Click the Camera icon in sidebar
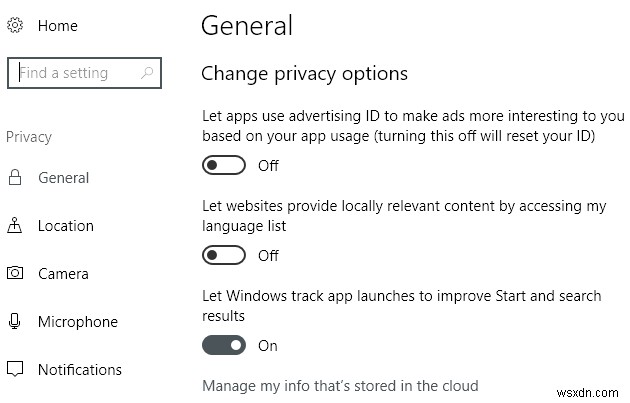The width and height of the screenshot is (630, 403). point(15,273)
